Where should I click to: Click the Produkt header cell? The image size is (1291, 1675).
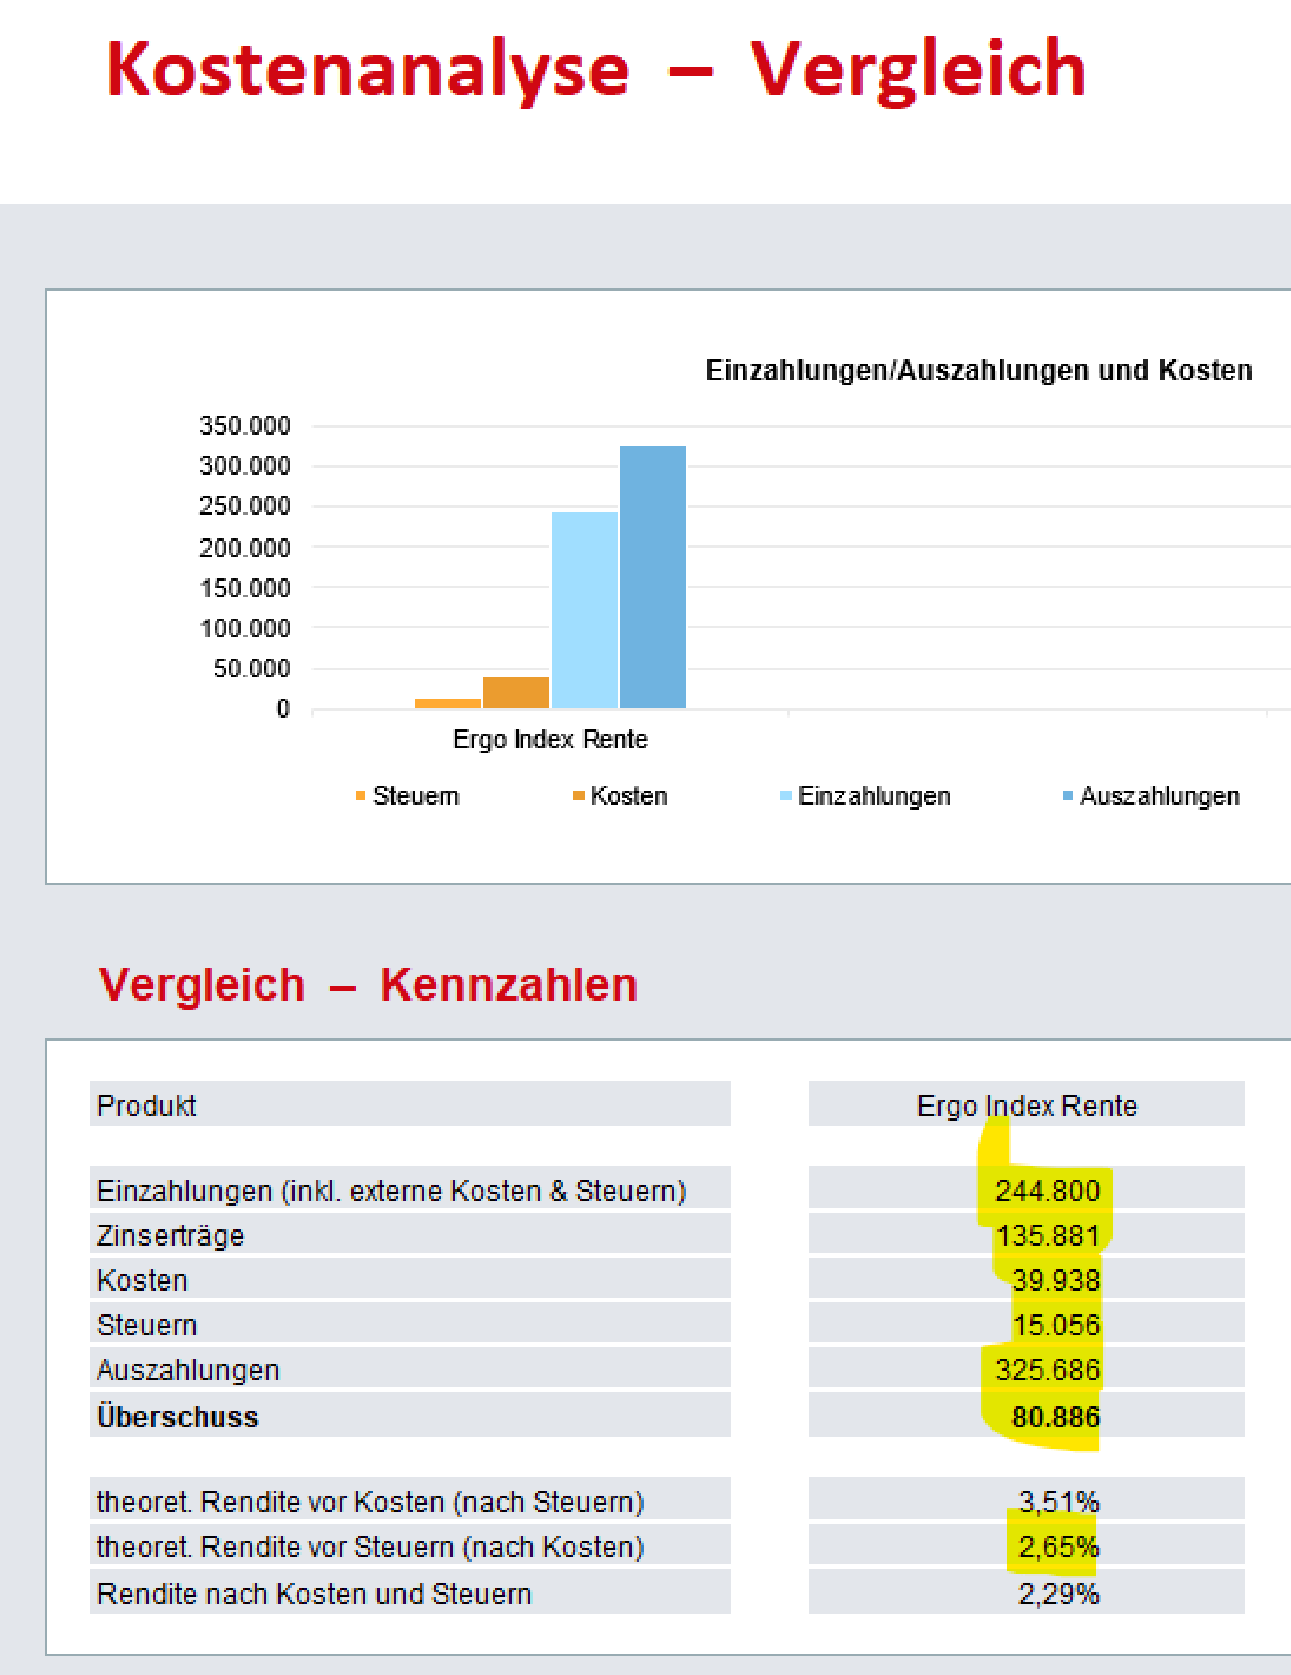(x=410, y=1104)
